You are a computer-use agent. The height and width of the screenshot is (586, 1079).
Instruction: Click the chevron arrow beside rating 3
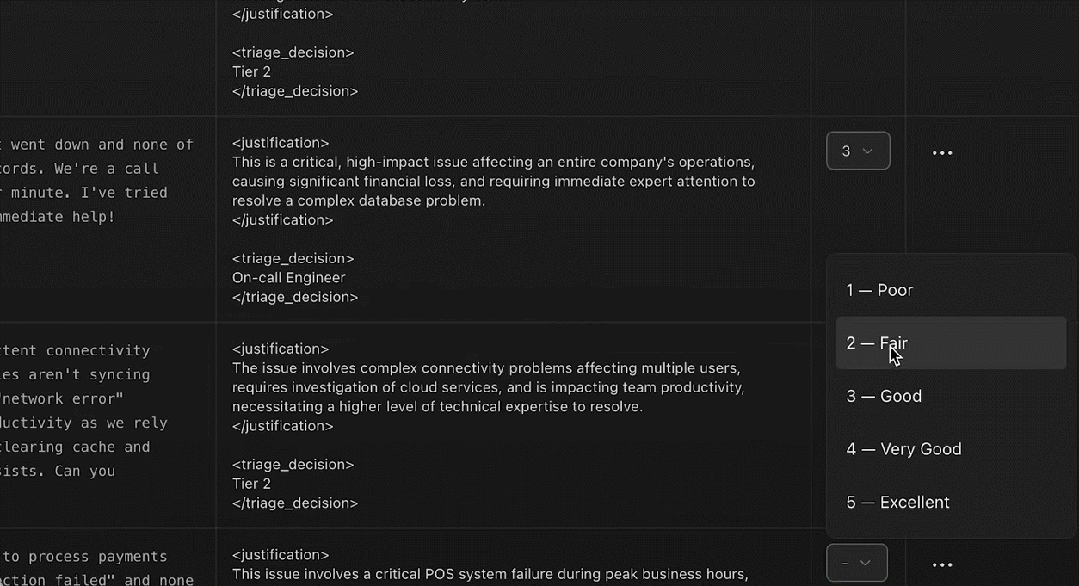[x=867, y=151]
